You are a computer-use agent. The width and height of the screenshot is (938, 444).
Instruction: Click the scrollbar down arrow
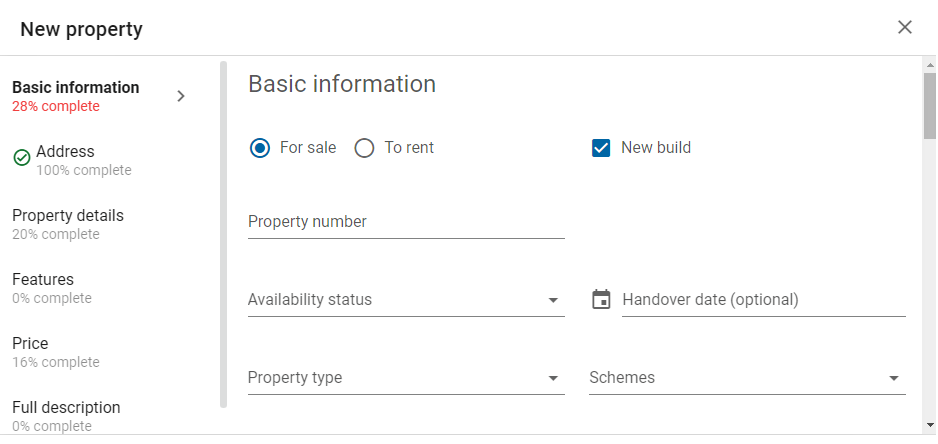click(930, 425)
